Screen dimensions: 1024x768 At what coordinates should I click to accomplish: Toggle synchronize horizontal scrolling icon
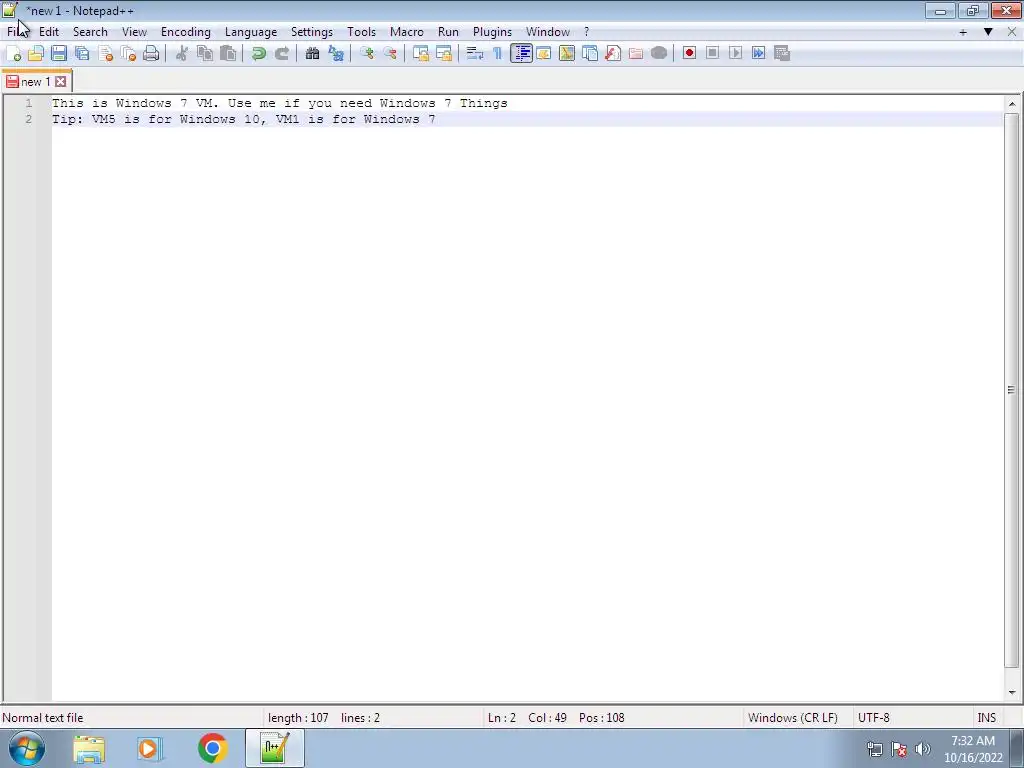(x=444, y=54)
